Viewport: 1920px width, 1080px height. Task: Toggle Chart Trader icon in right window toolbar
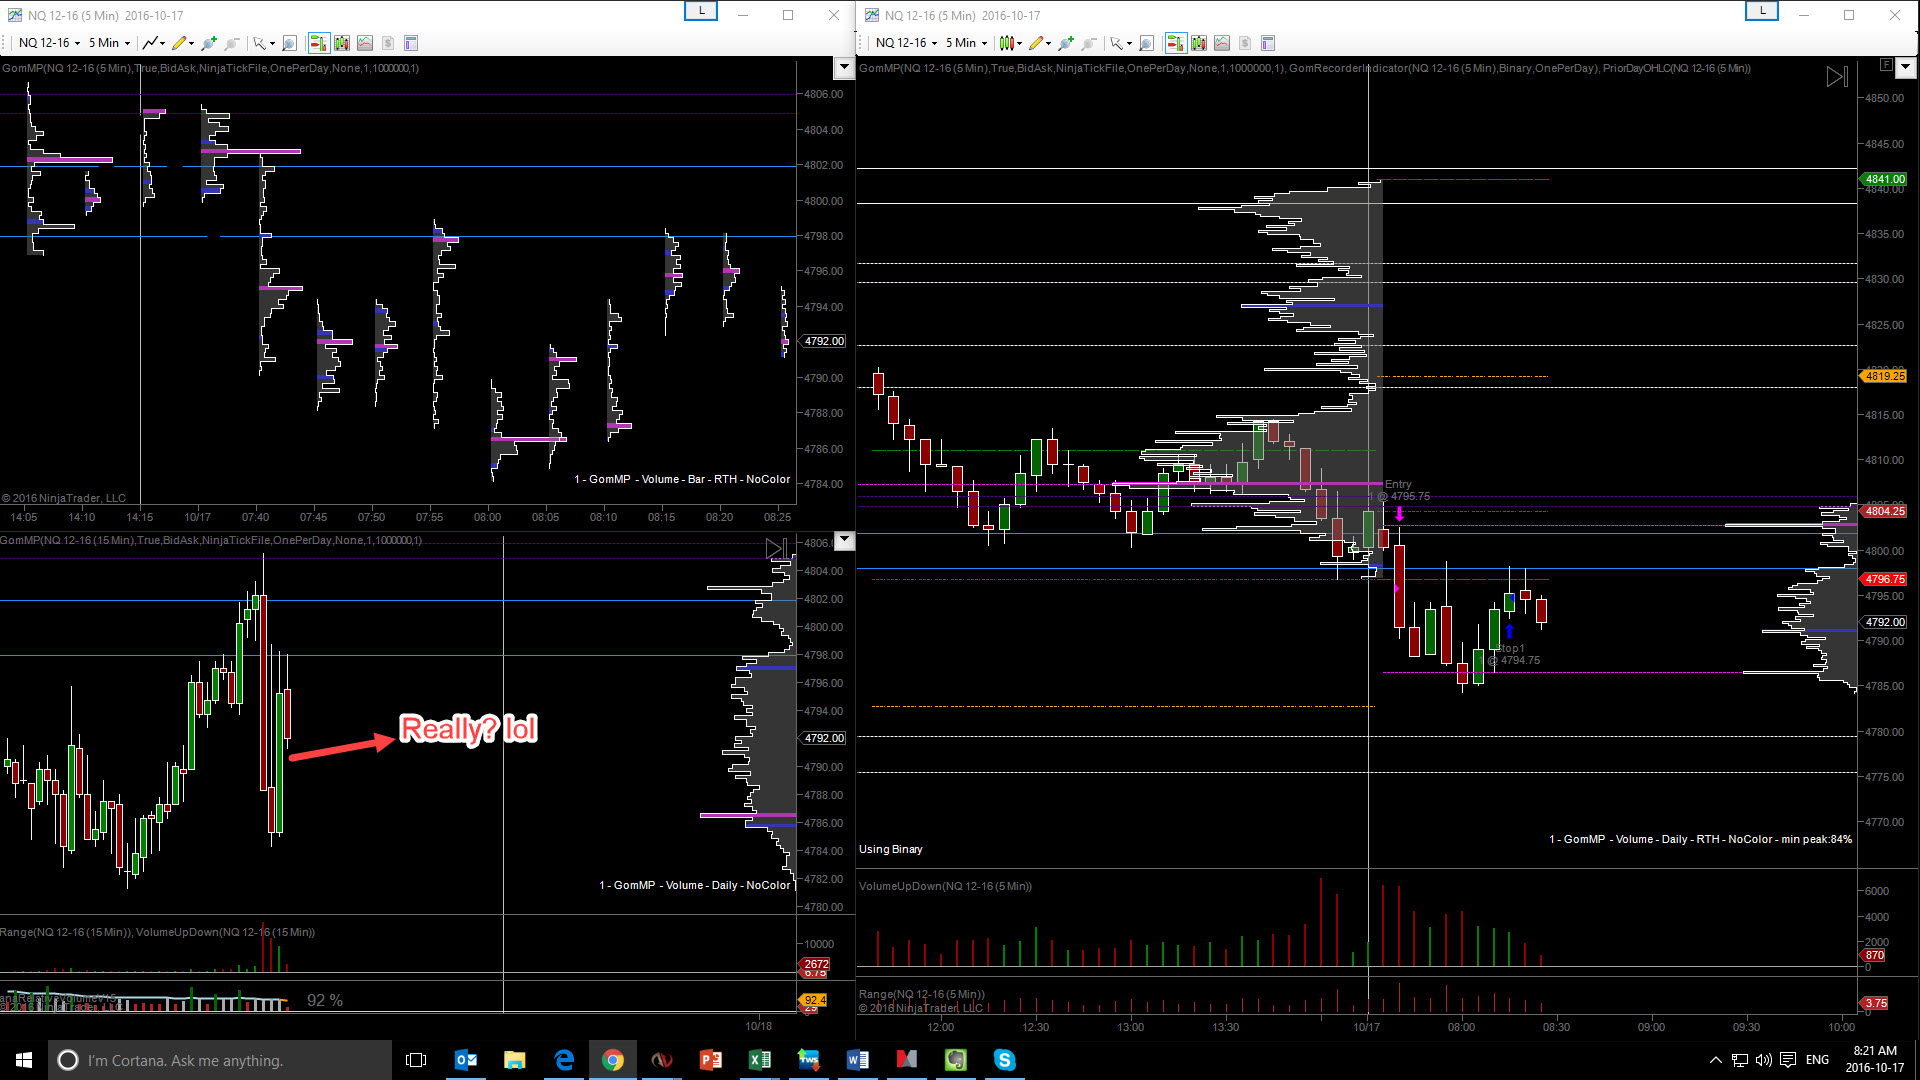(x=1176, y=43)
